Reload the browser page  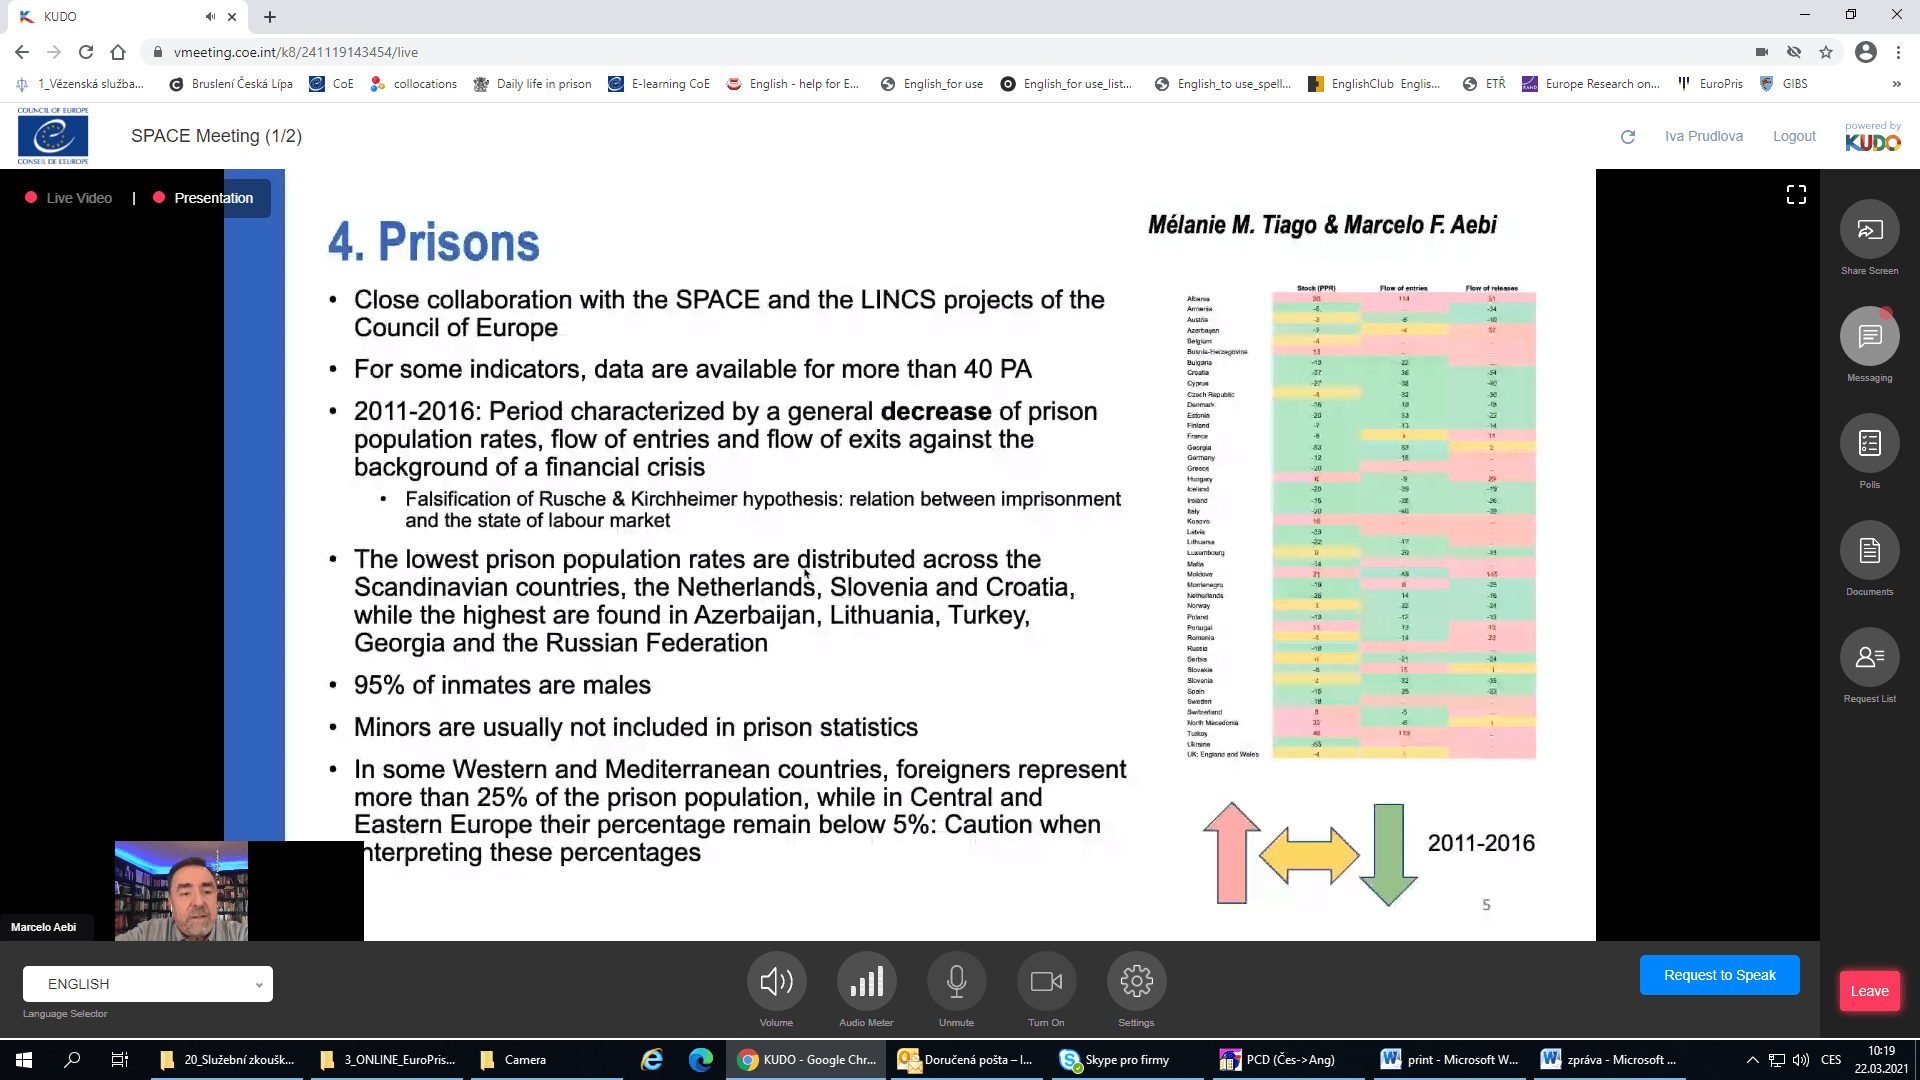[x=86, y=52]
